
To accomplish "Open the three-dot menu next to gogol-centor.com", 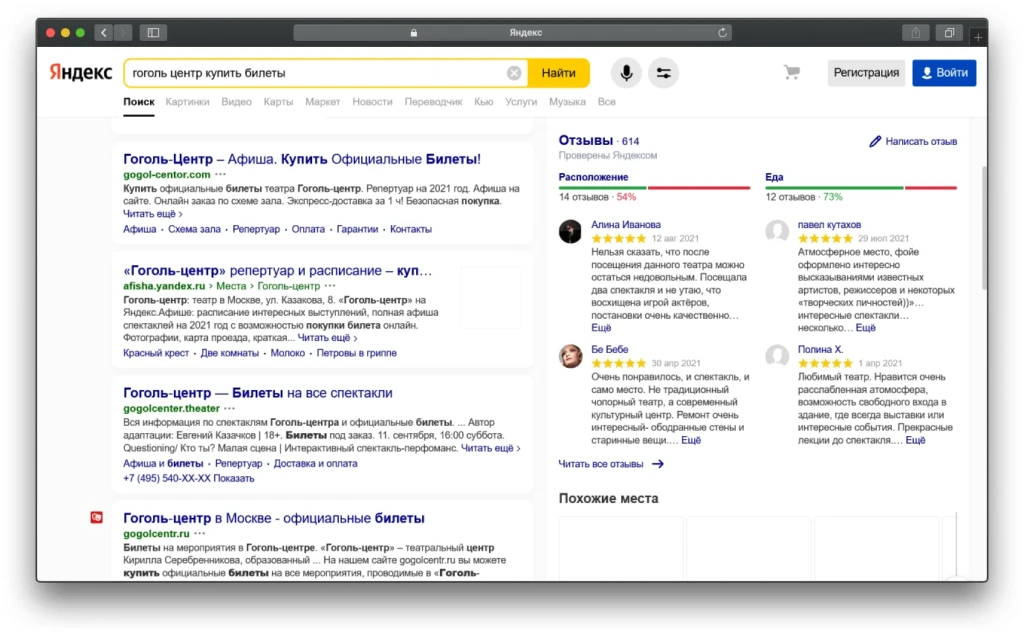I will tap(221, 174).
